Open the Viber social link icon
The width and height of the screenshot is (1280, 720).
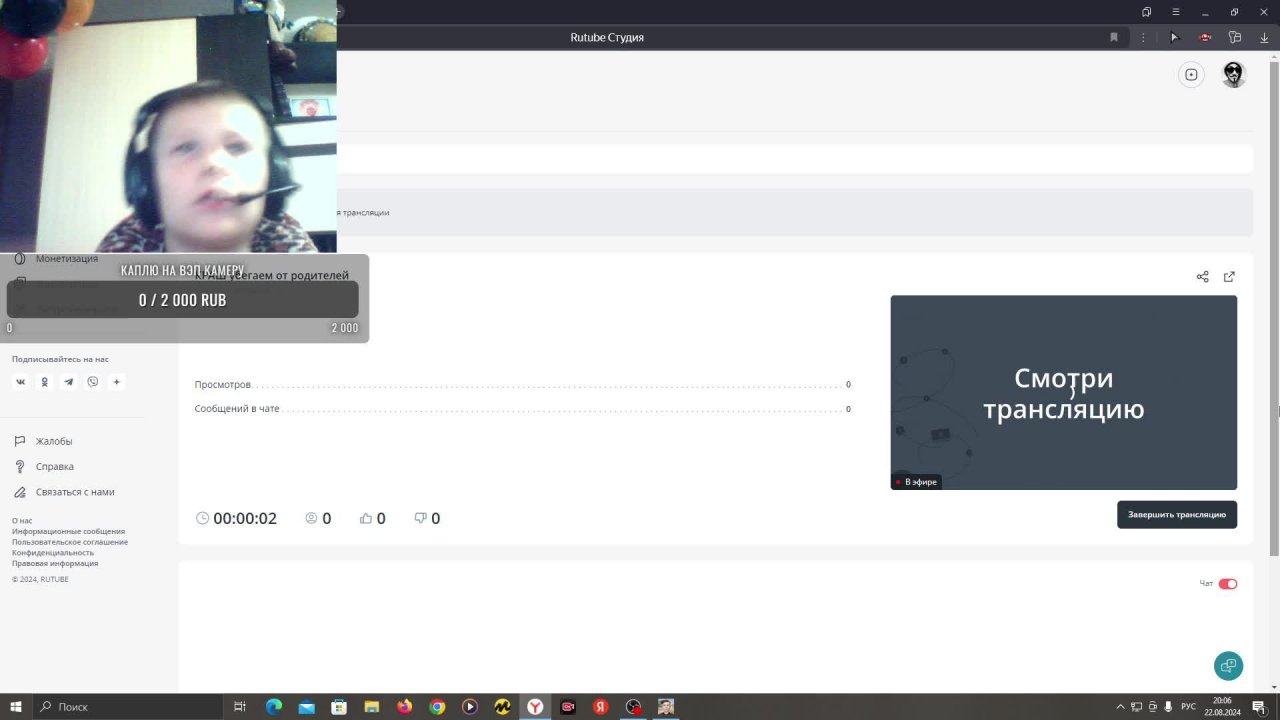point(93,382)
